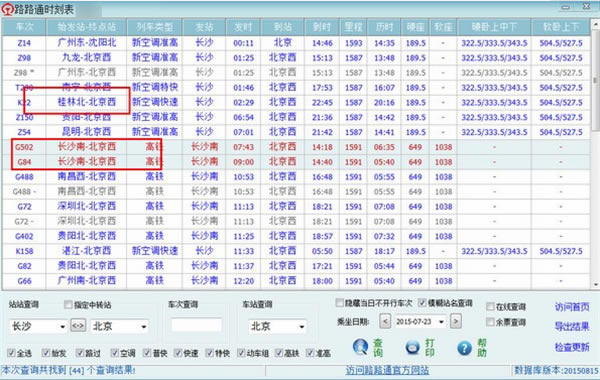Toggle the 隐藏当日不开行车次 checkbox

tap(339, 303)
